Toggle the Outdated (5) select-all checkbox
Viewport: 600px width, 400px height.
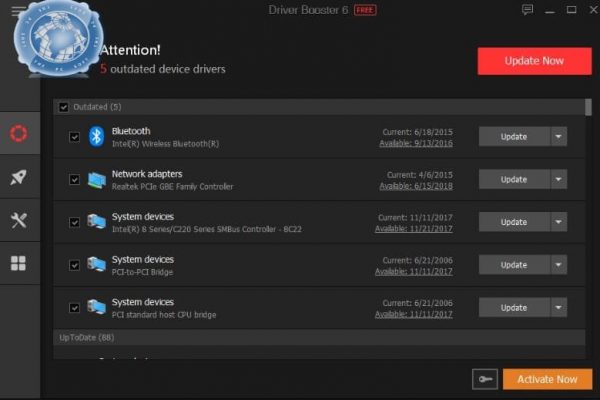pyautogui.click(x=64, y=107)
